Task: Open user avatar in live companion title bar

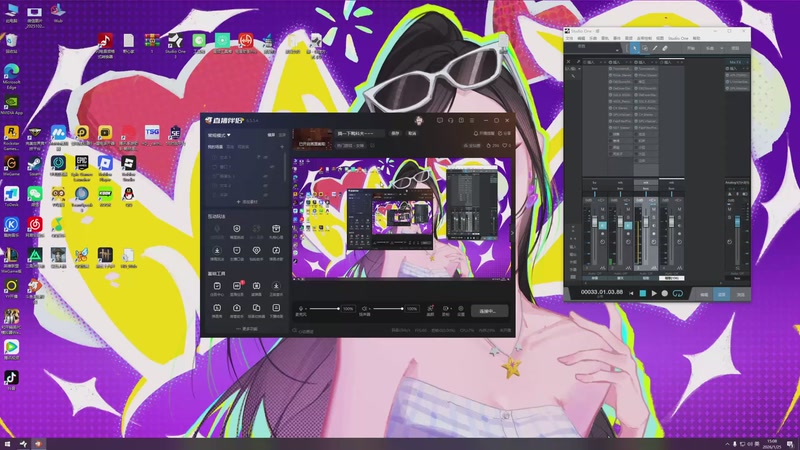Action: coord(419,120)
